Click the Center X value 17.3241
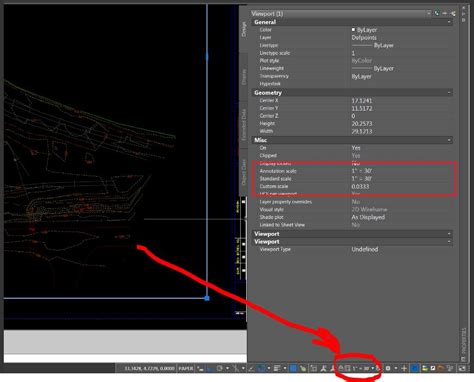The image size is (474, 382). [362, 100]
